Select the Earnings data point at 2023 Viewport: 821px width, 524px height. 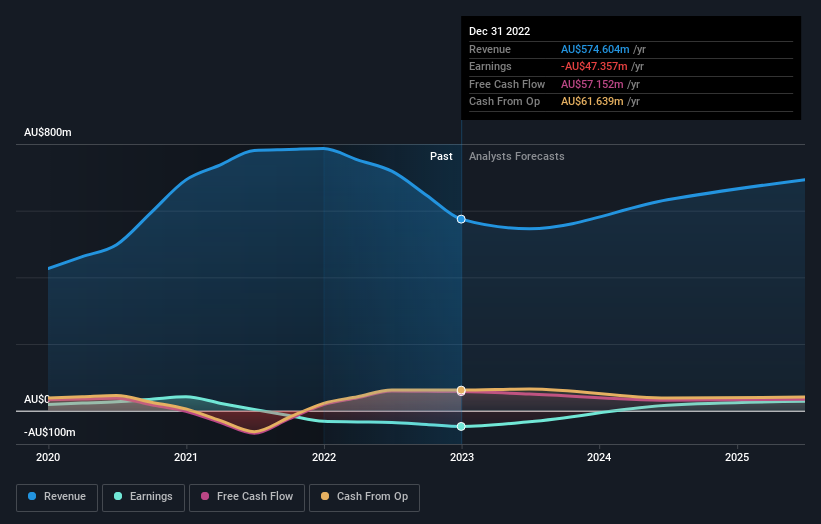pyautogui.click(x=461, y=427)
